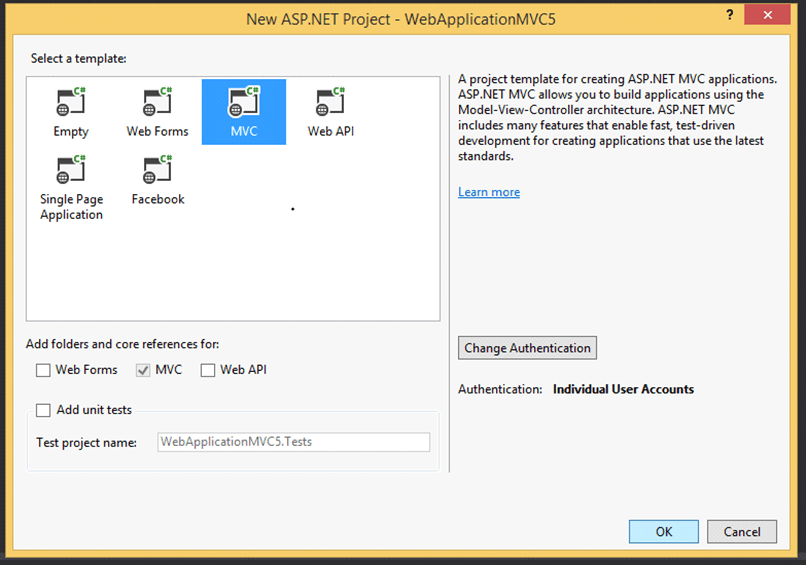Click the 'Add folders and core references for:' label

pyautogui.click(x=122, y=344)
